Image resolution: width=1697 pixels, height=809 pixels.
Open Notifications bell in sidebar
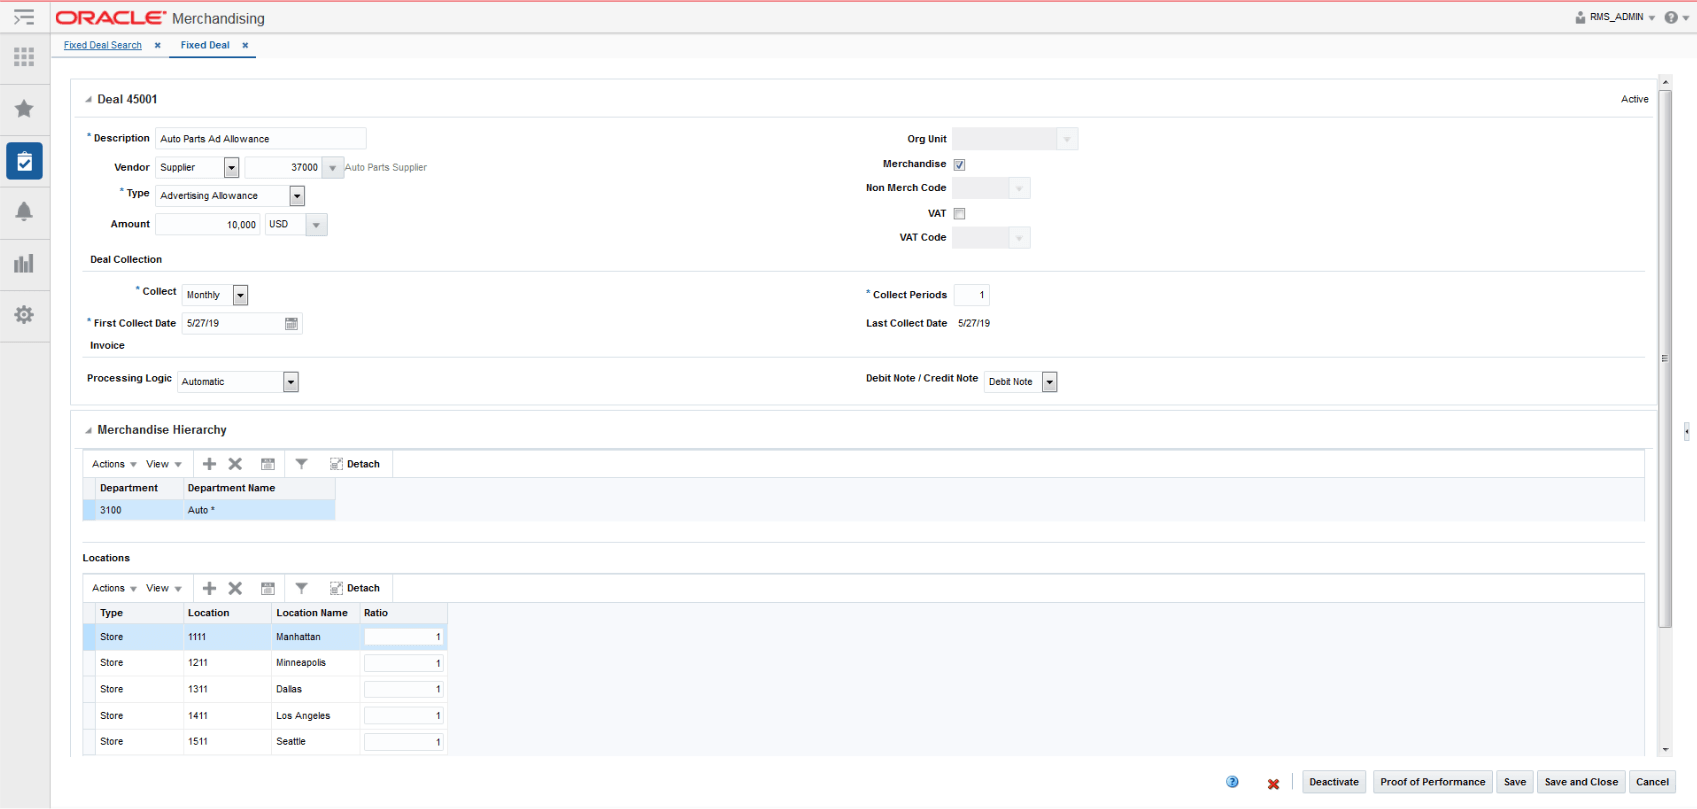(x=24, y=211)
